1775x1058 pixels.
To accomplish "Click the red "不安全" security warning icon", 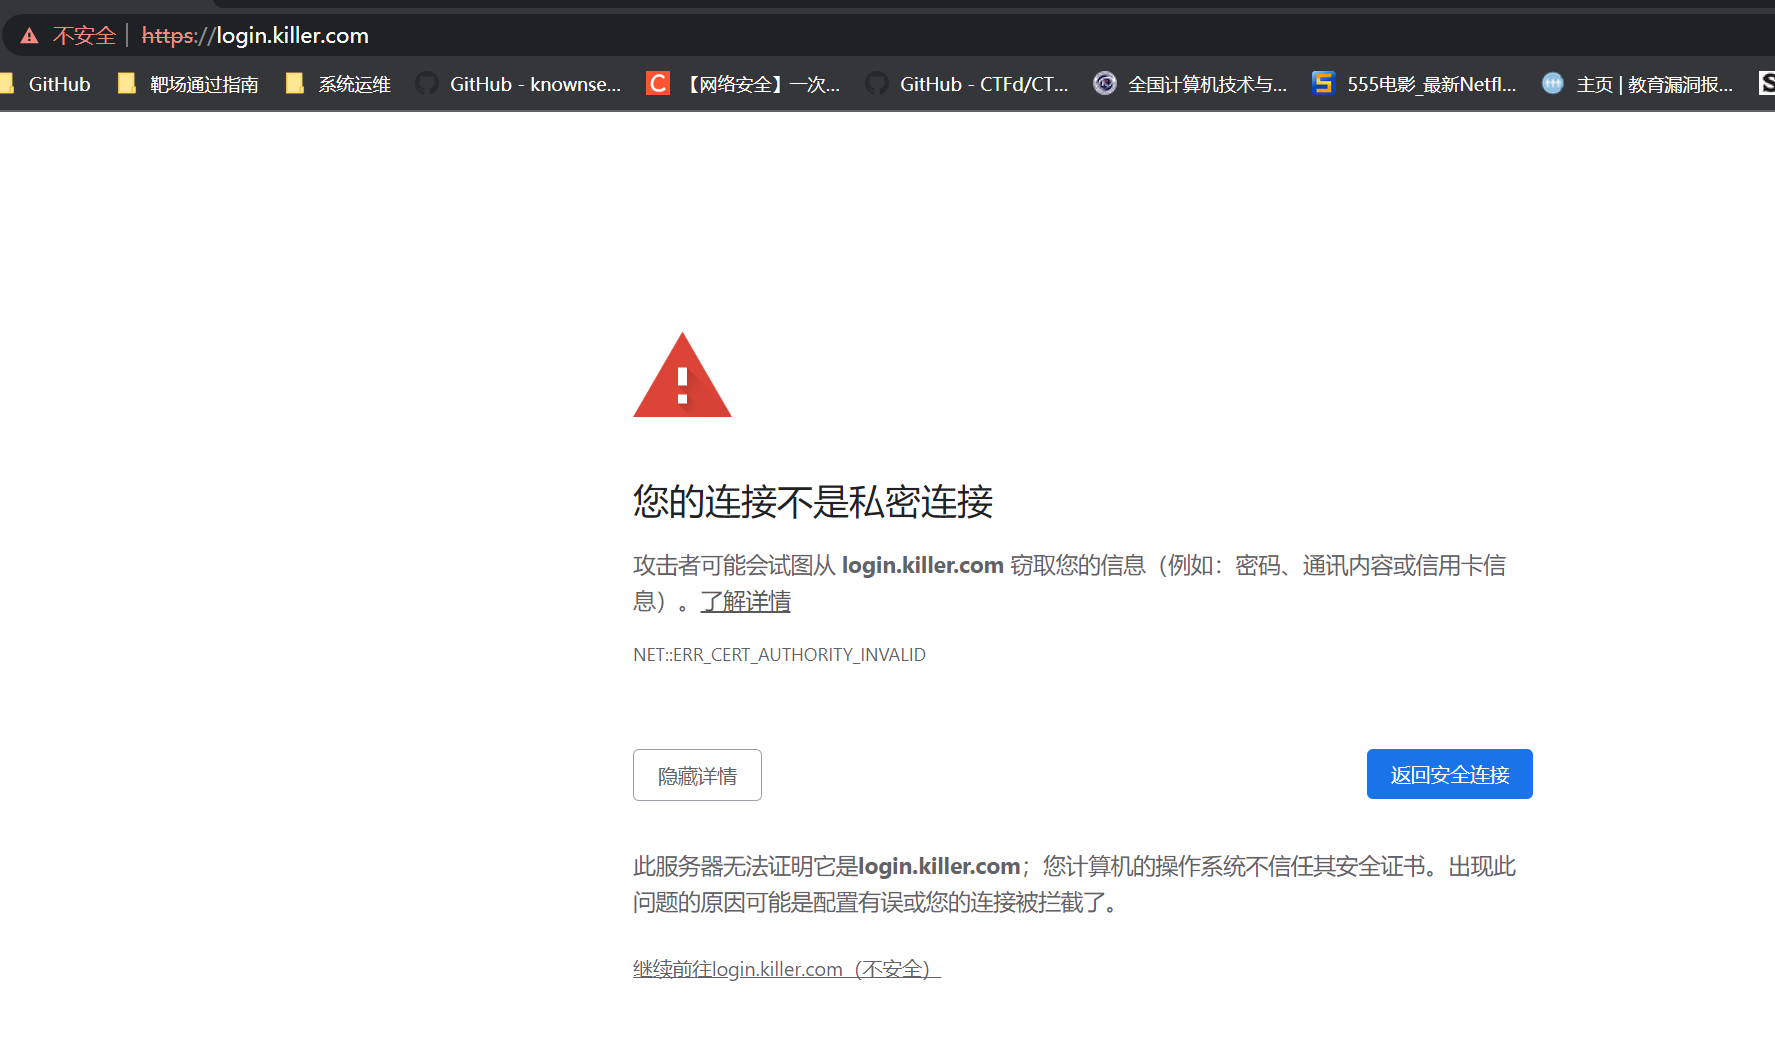I will tap(29, 36).
